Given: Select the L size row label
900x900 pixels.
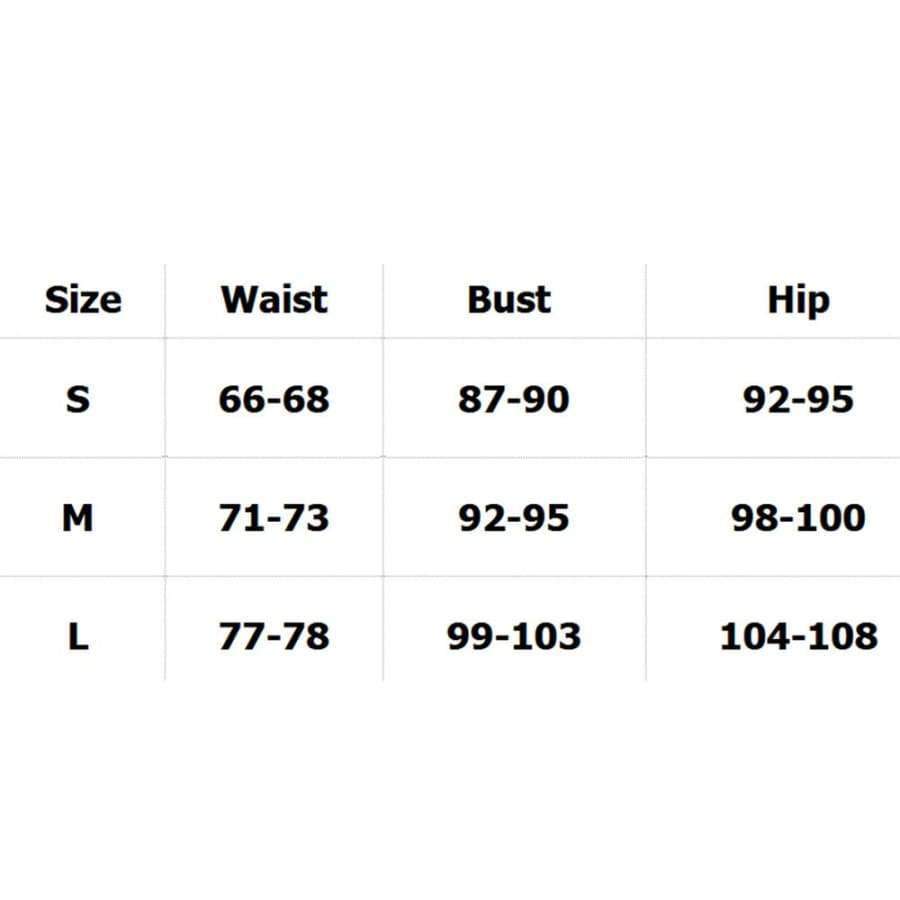Looking at the screenshot, I should (x=78, y=636).
